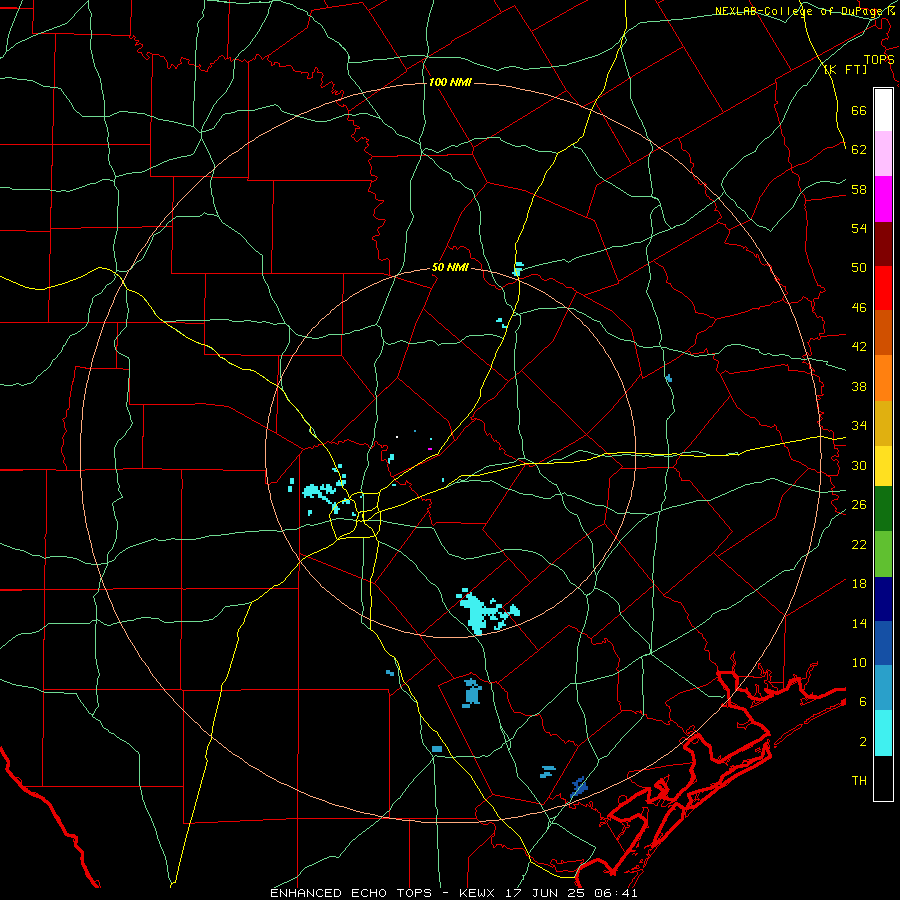Click the cyan echo cluster west of the radar
Viewport: 900px width, 900px height.
click(x=320, y=491)
